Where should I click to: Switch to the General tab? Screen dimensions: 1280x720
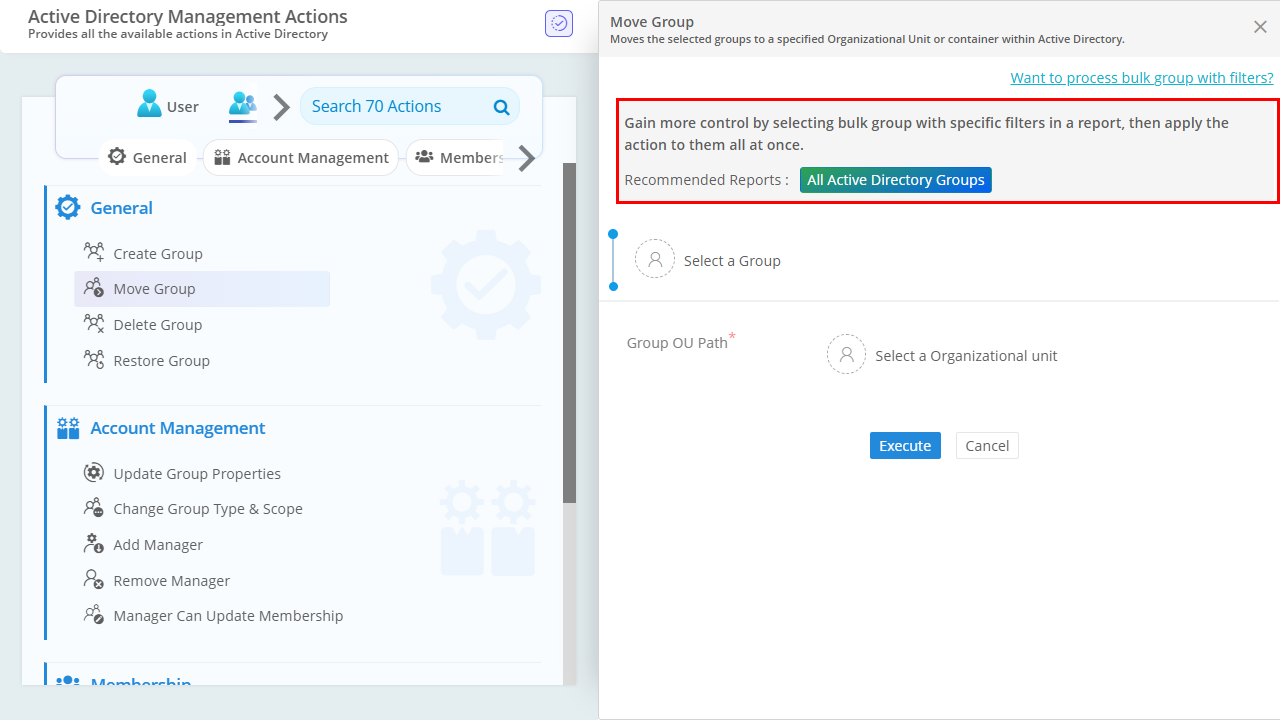tap(147, 157)
